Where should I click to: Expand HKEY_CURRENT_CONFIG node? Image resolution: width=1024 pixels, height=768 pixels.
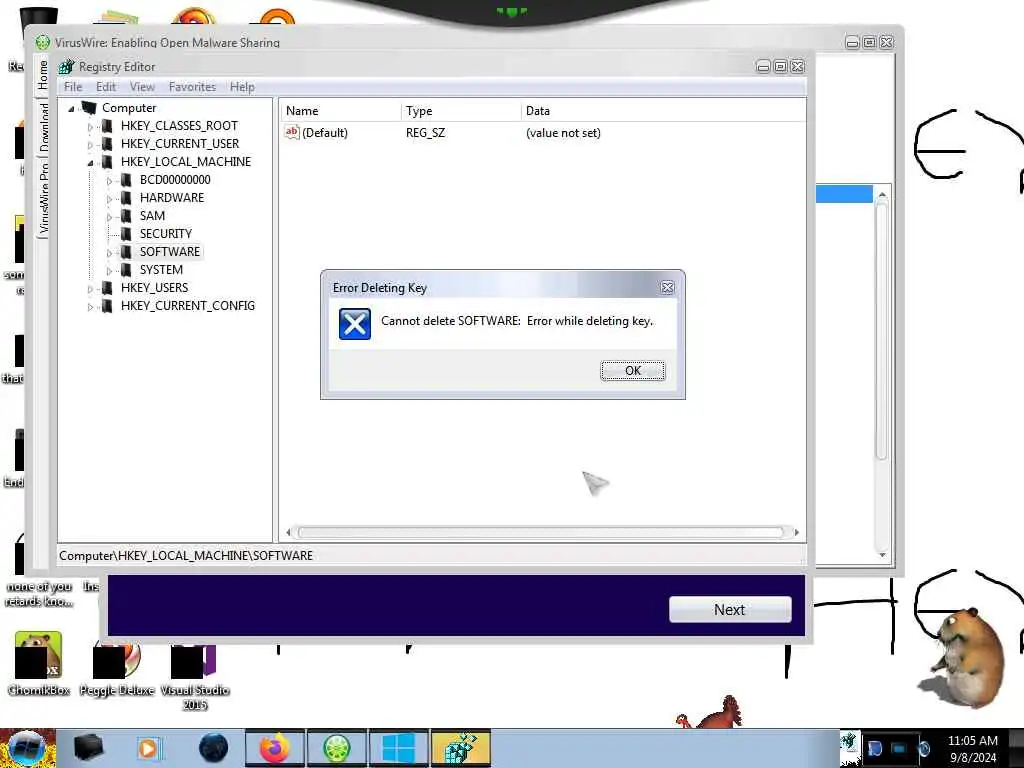pos(90,306)
